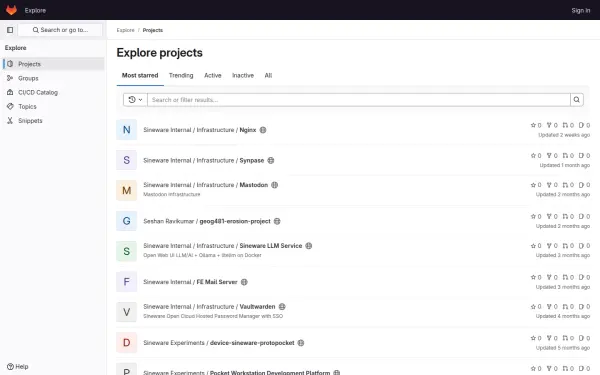
Task: Click the Mastodon avatar letter M
Action: (x=127, y=191)
